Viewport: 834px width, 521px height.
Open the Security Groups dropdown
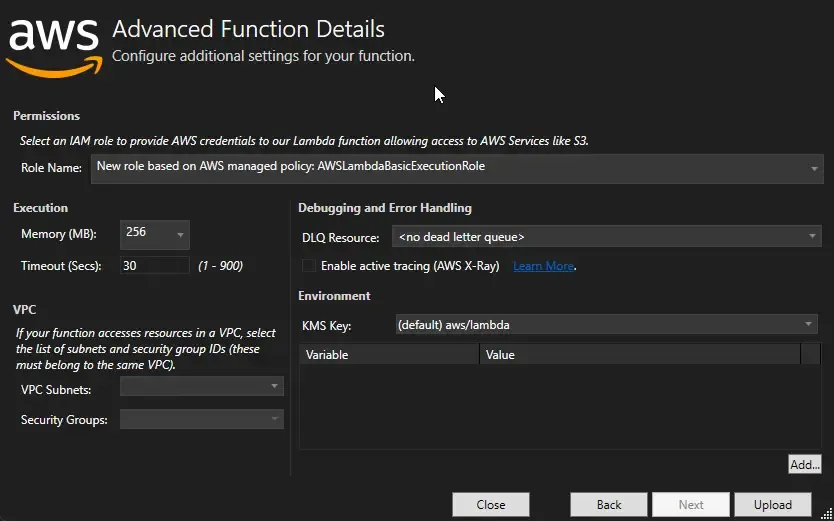[202, 419]
